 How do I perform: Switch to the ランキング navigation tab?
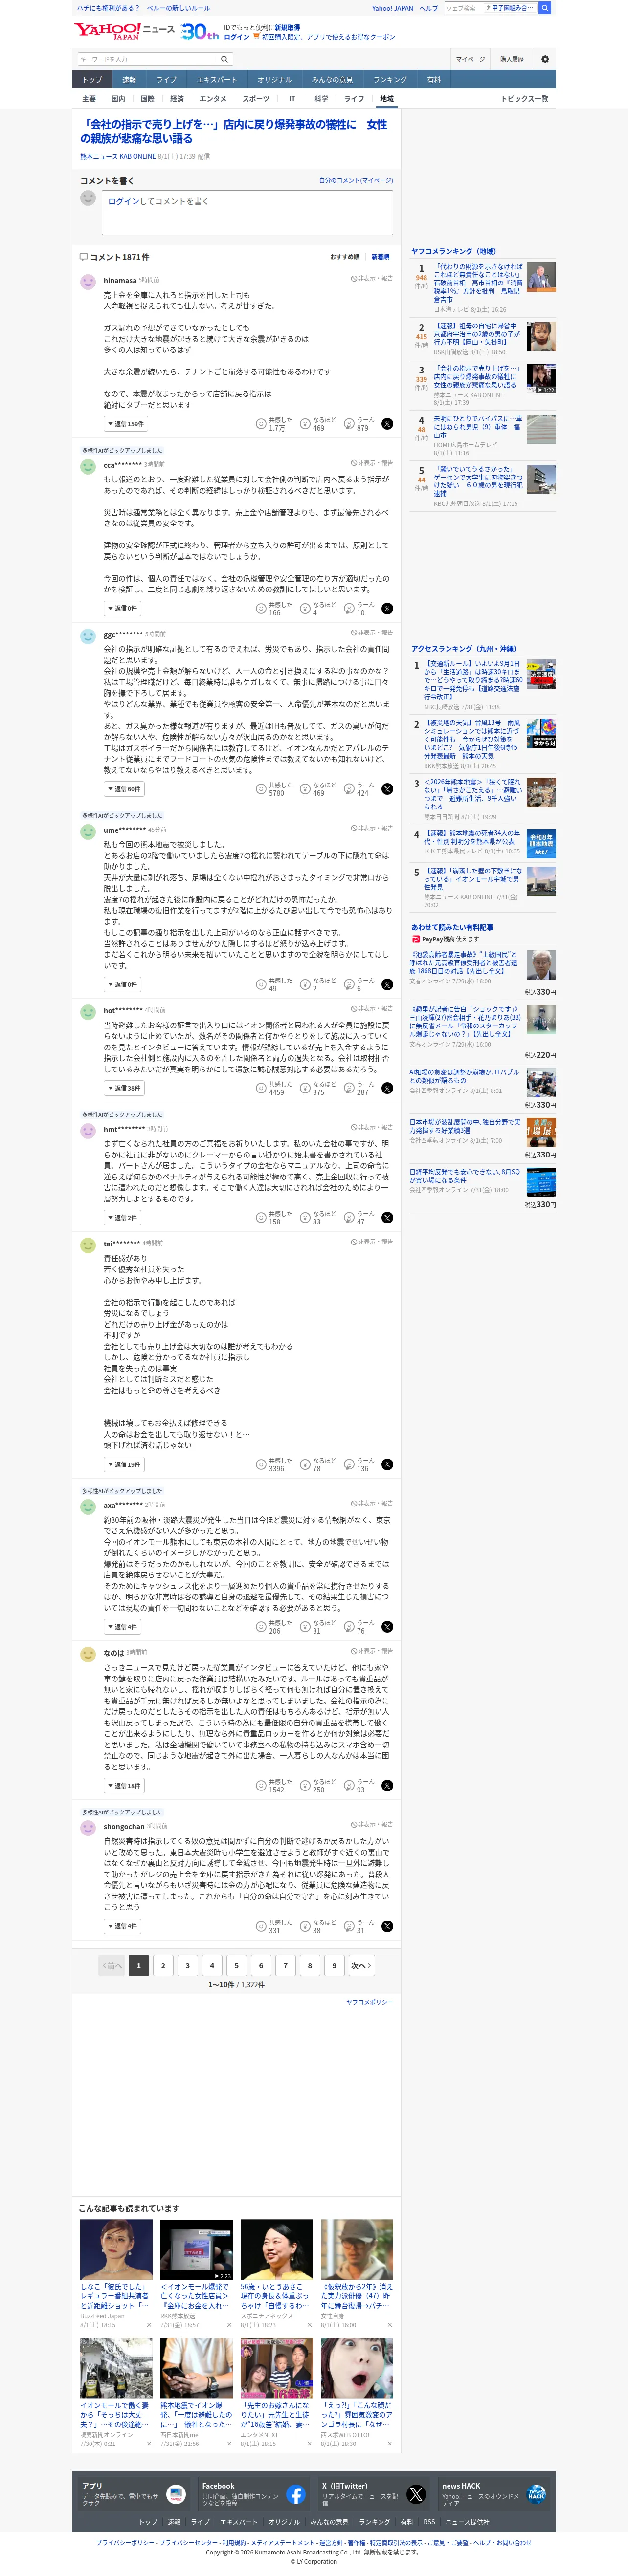(x=389, y=80)
